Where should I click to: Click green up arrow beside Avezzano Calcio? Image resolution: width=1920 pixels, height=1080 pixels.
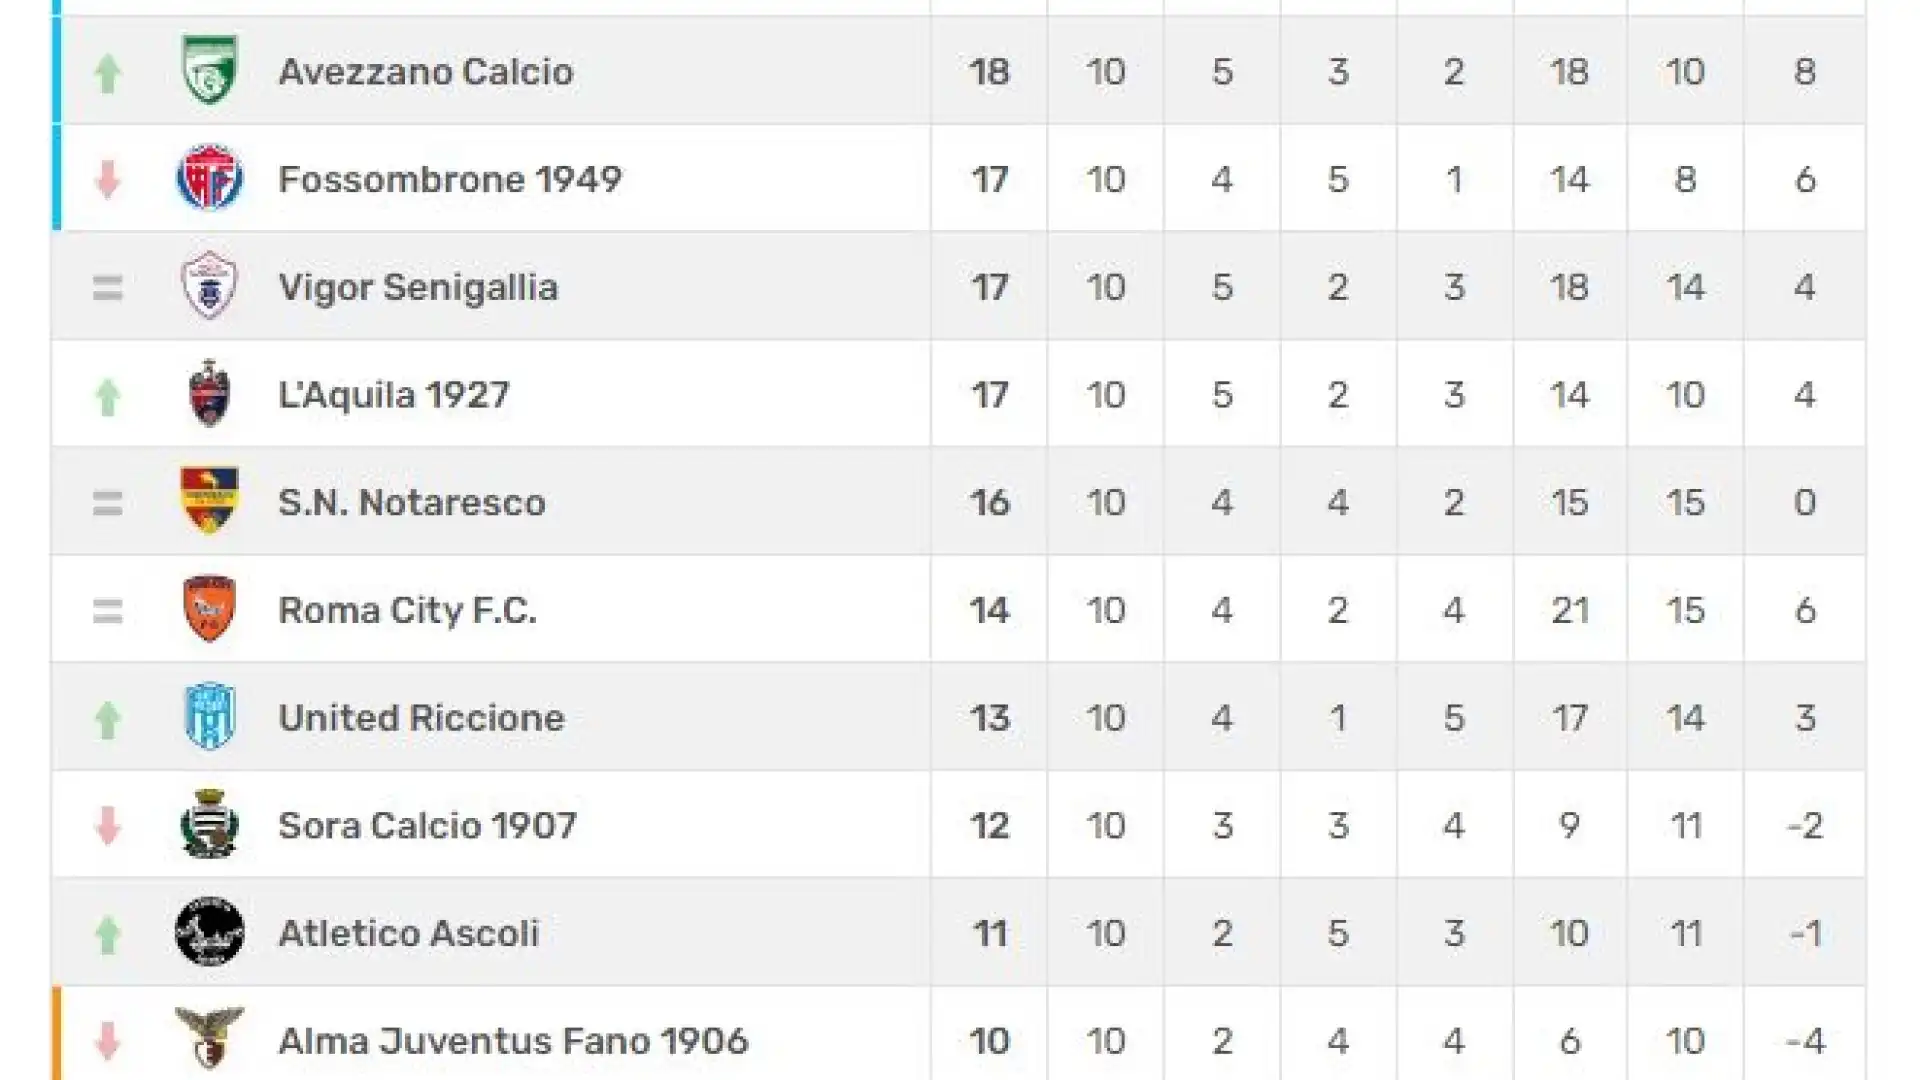point(107,72)
